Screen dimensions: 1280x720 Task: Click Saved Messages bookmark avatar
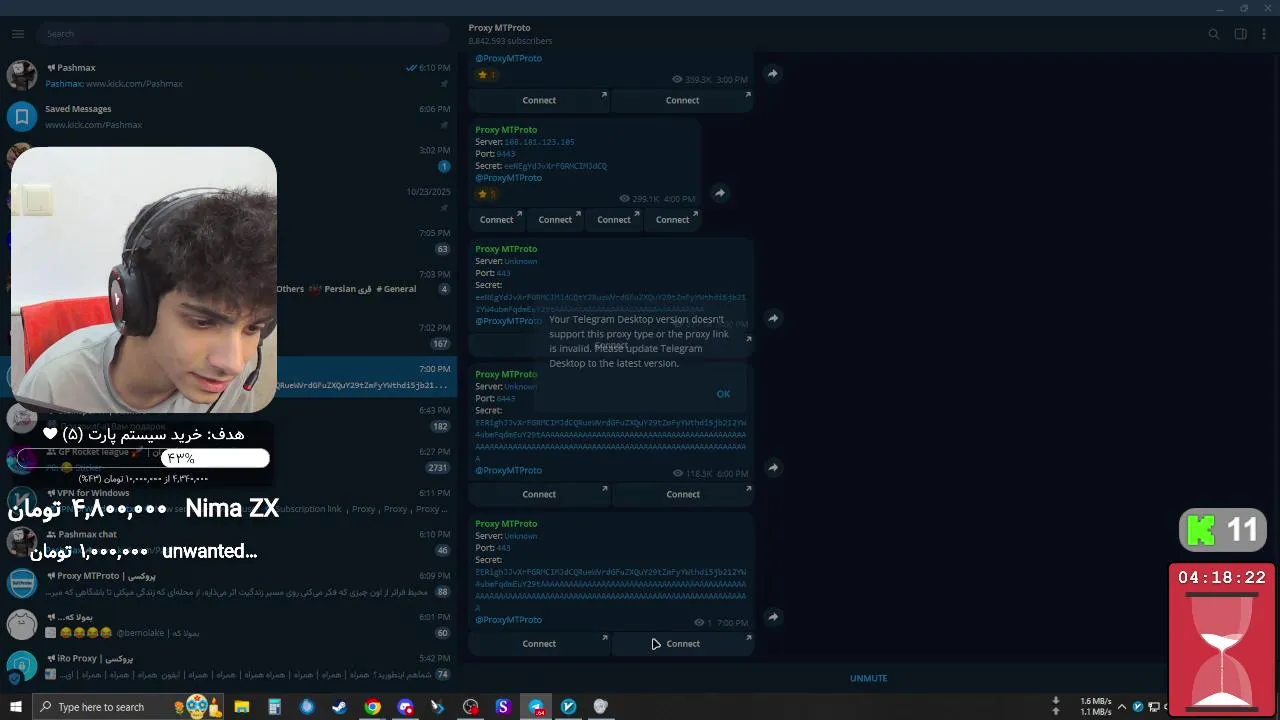(x=21, y=116)
